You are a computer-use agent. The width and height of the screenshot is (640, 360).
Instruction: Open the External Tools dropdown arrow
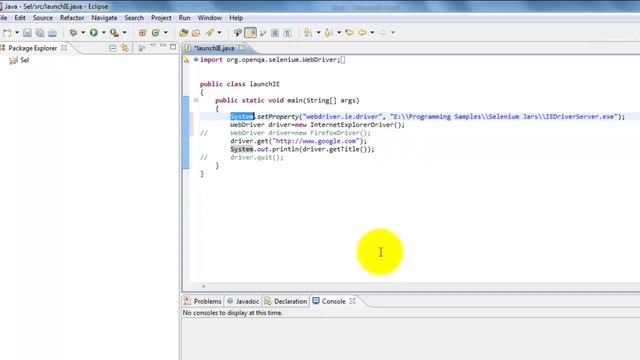pyautogui.click(x=124, y=33)
